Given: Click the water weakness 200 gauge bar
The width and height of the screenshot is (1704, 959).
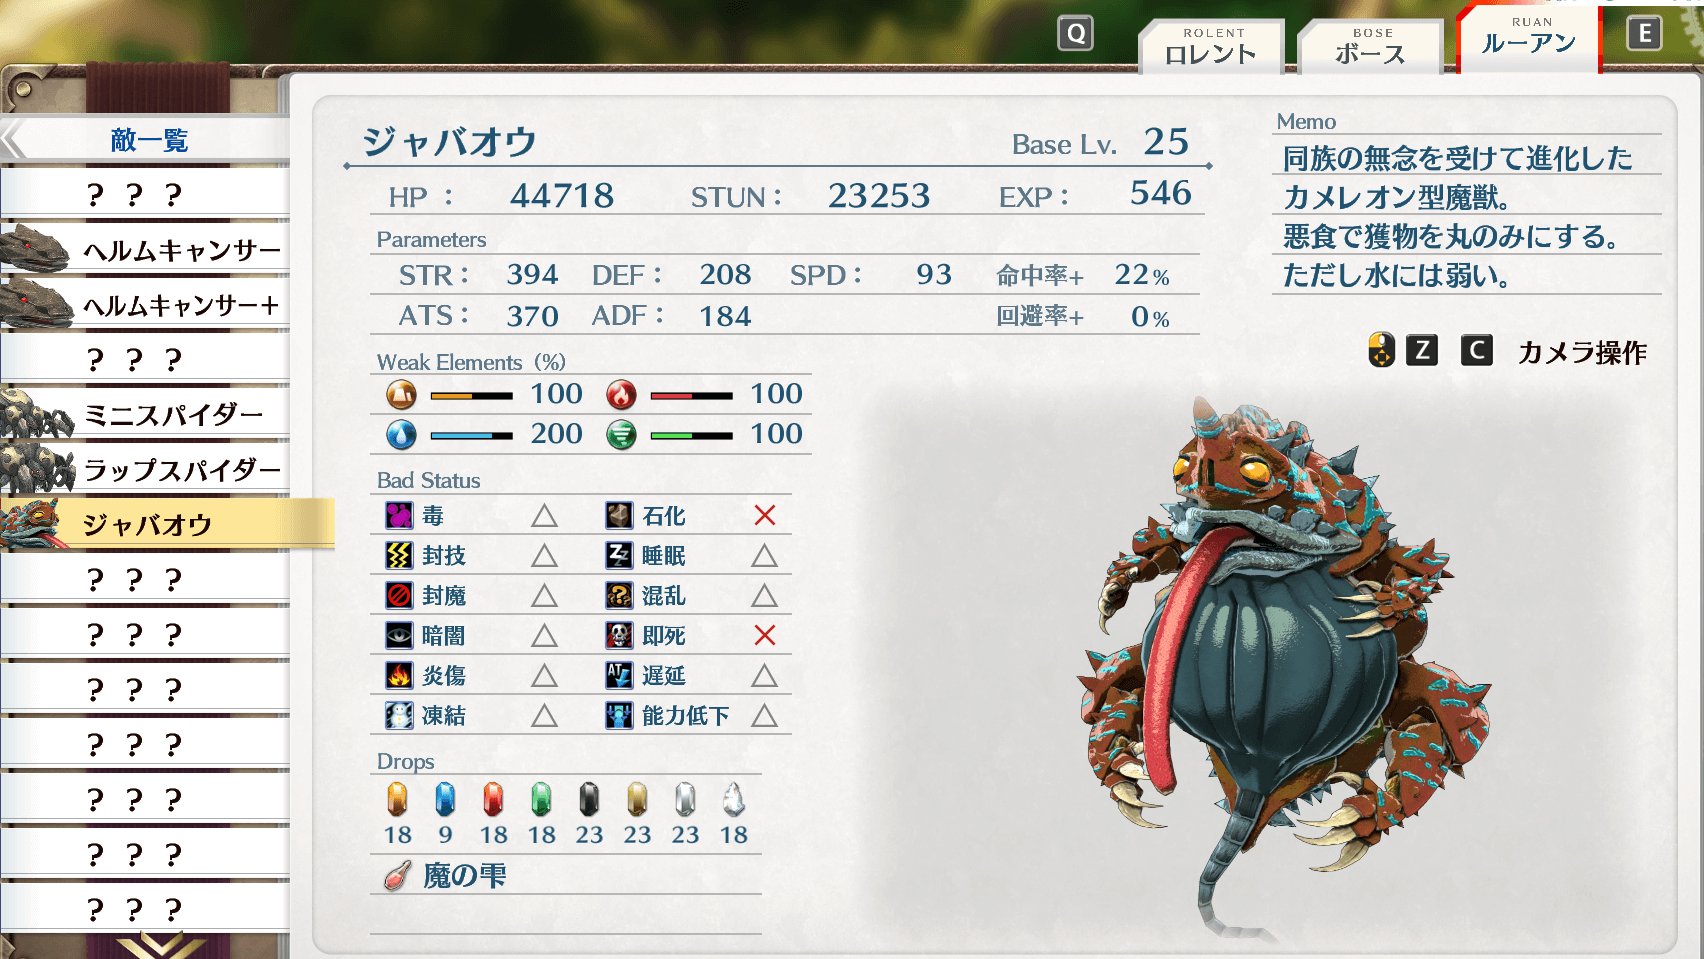Looking at the screenshot, I should (472, 436).
